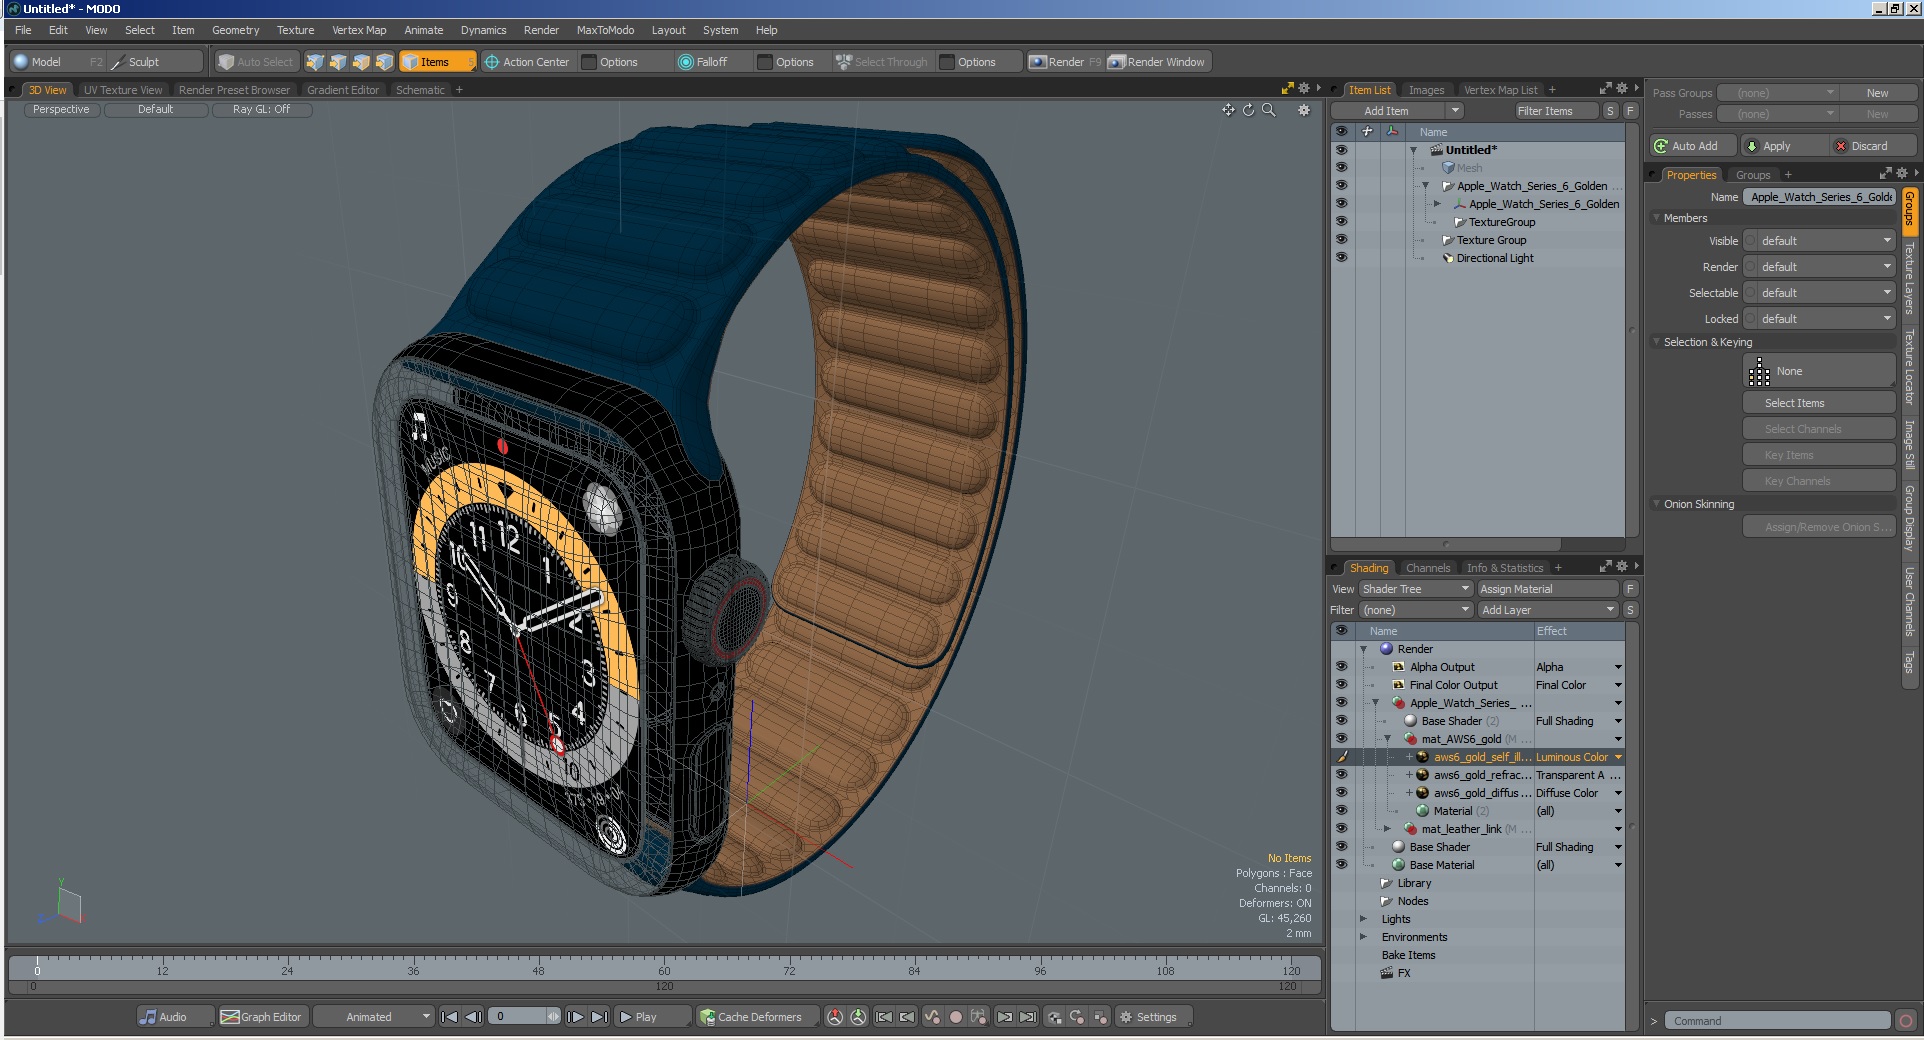Click viewport pan move icon
Image resolution: width=1924 pixels, height=1040 pixels.
[x=1228, y=110]
